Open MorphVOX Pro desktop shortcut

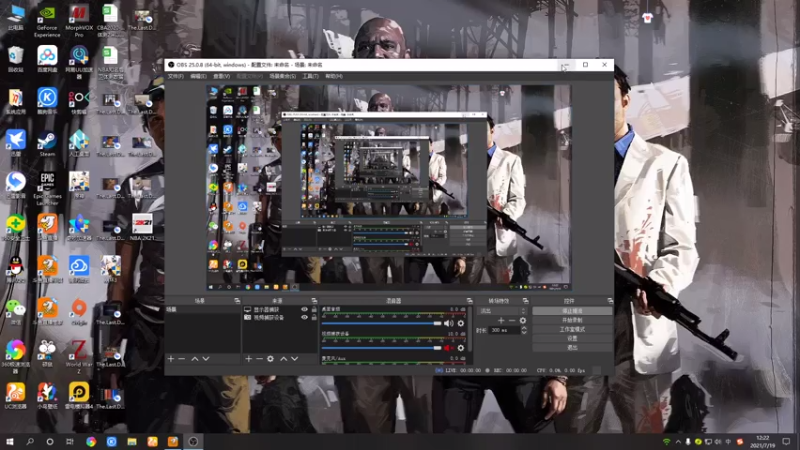(x=79, y=21)
